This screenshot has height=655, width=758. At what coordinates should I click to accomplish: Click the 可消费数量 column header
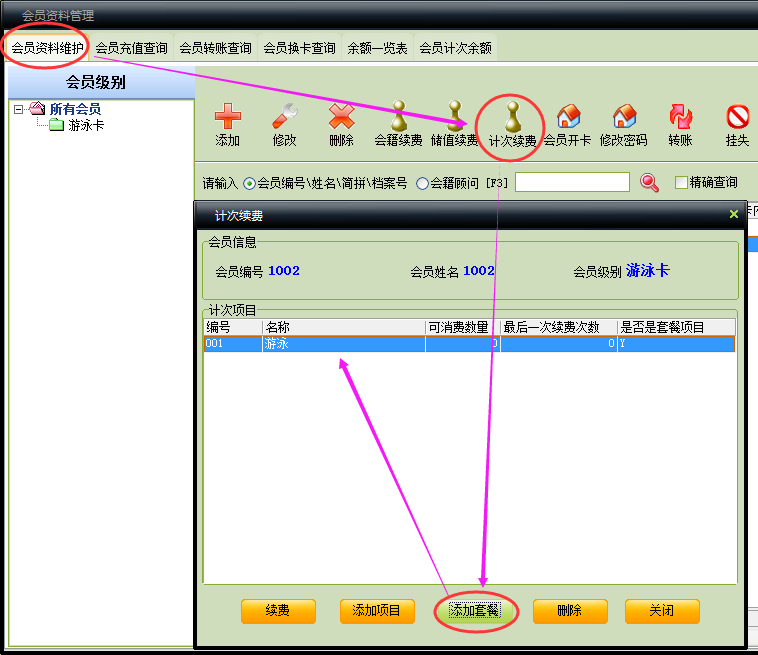click(x=463, y=327)
